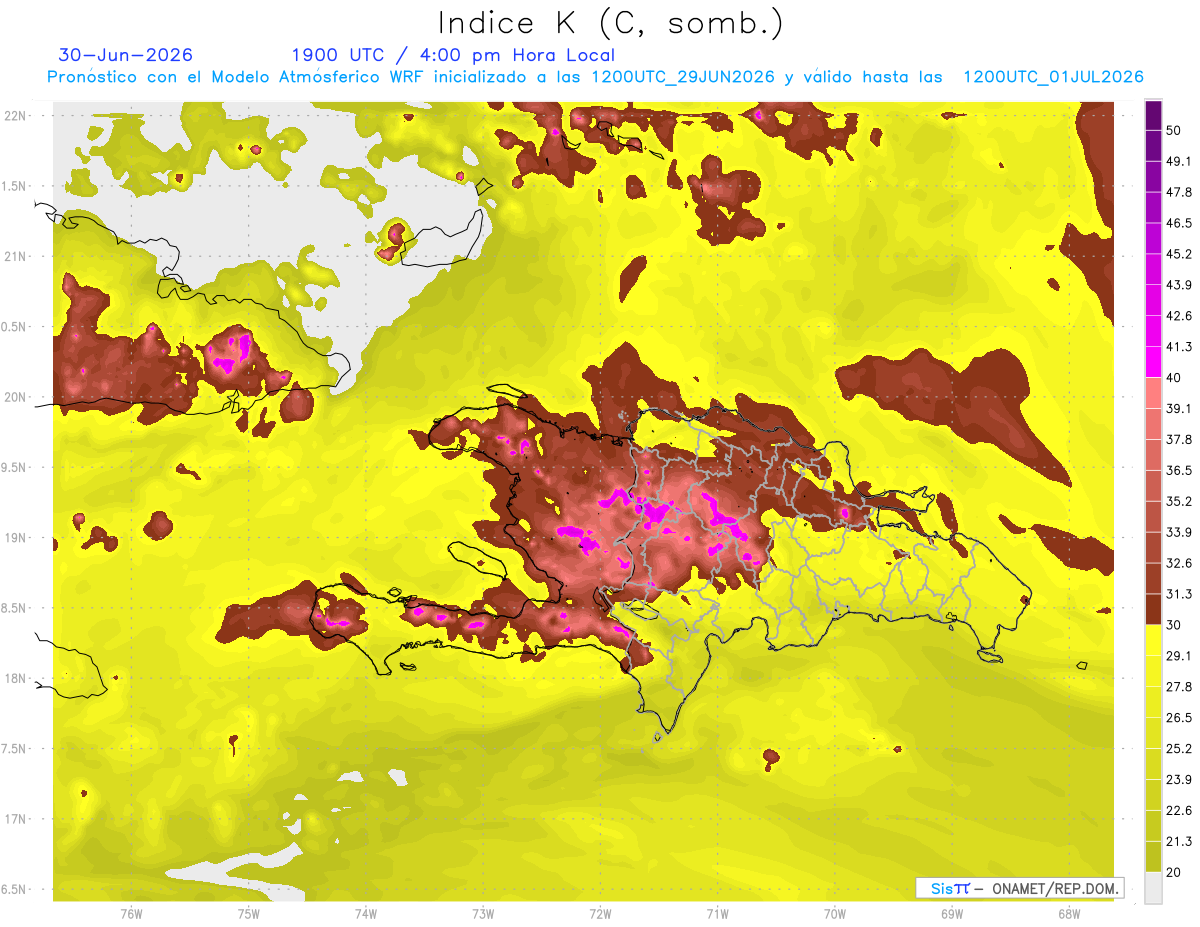
Task: Click the "1.5N" latitude axis label
Action: 15,187
